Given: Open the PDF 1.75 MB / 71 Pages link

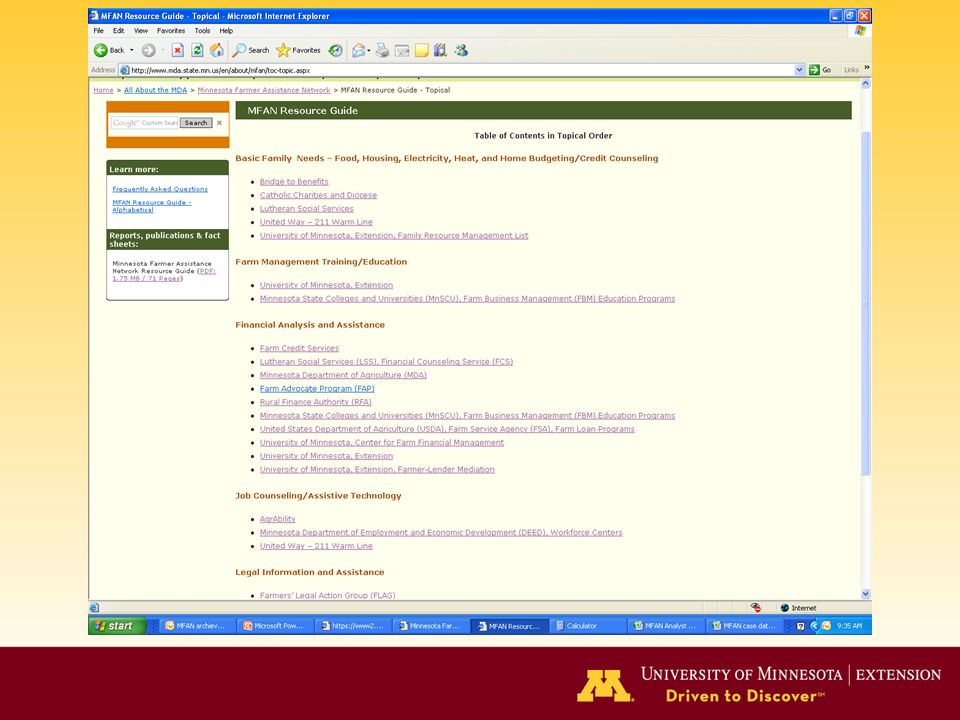Looking at the screenshot, I should (x=163, y=274).
